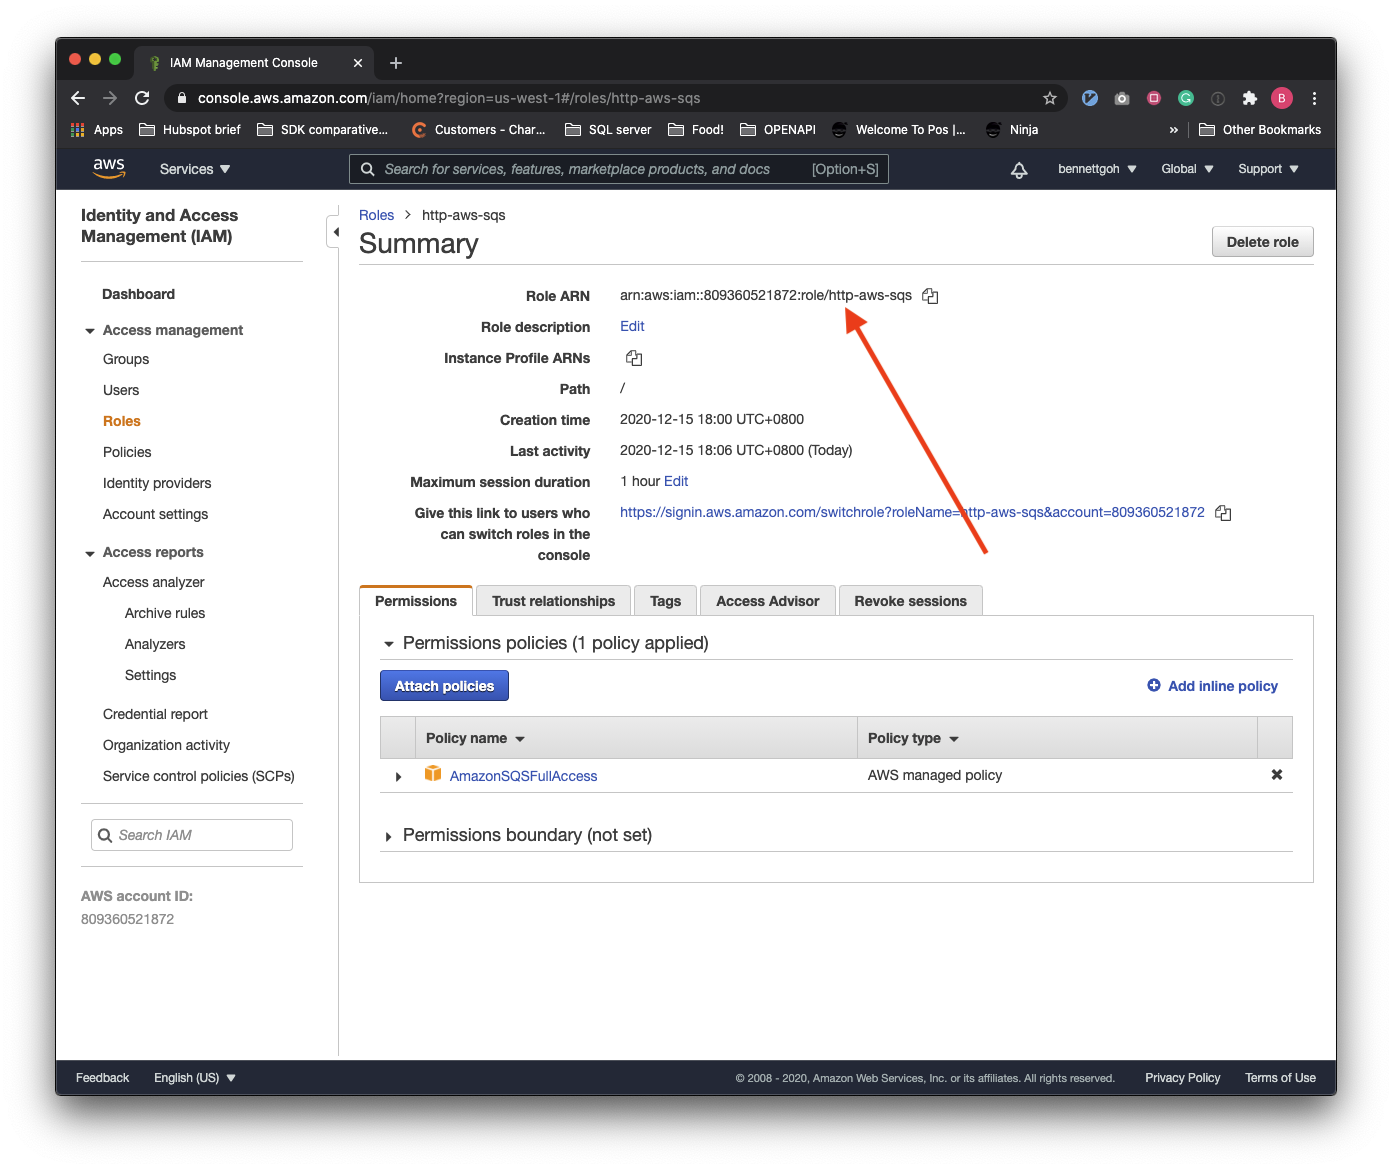
Task: Expand the AmazonSQSFullAccess policy row
Action: (397, 775)
